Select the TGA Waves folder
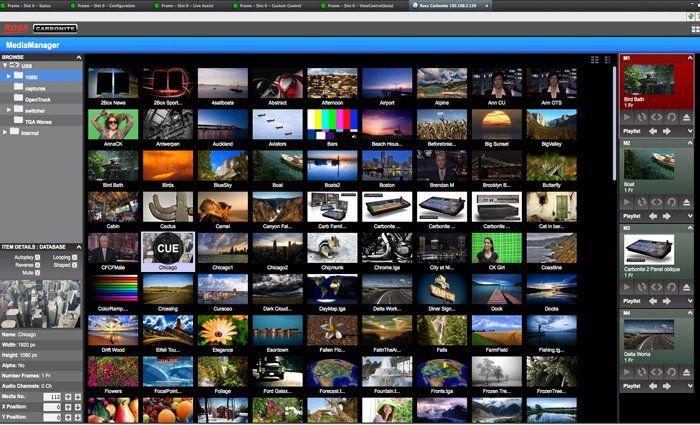The width and height of the screenshot is (700, 425). coord(41,121)
